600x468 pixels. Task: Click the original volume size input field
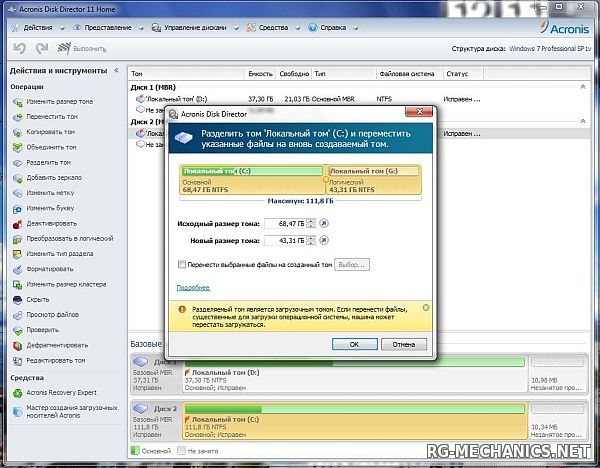tap(285, 223)
